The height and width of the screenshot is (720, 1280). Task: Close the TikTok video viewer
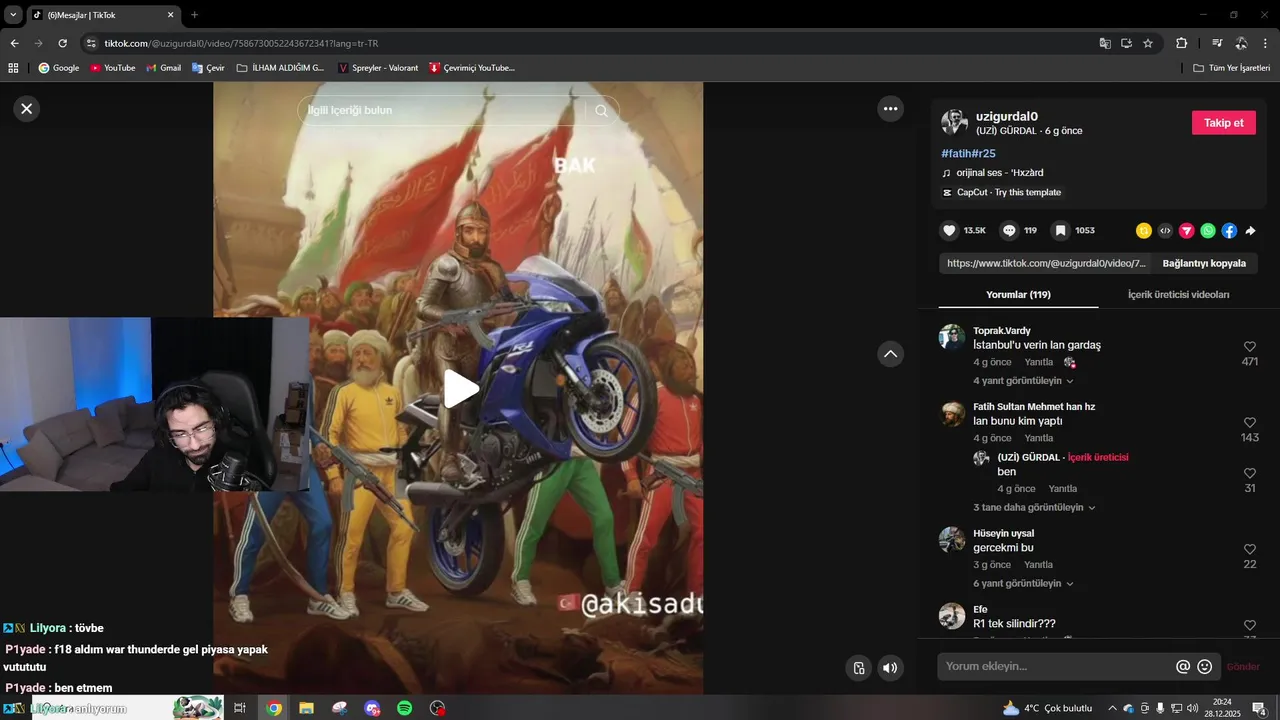pos(27,109)
